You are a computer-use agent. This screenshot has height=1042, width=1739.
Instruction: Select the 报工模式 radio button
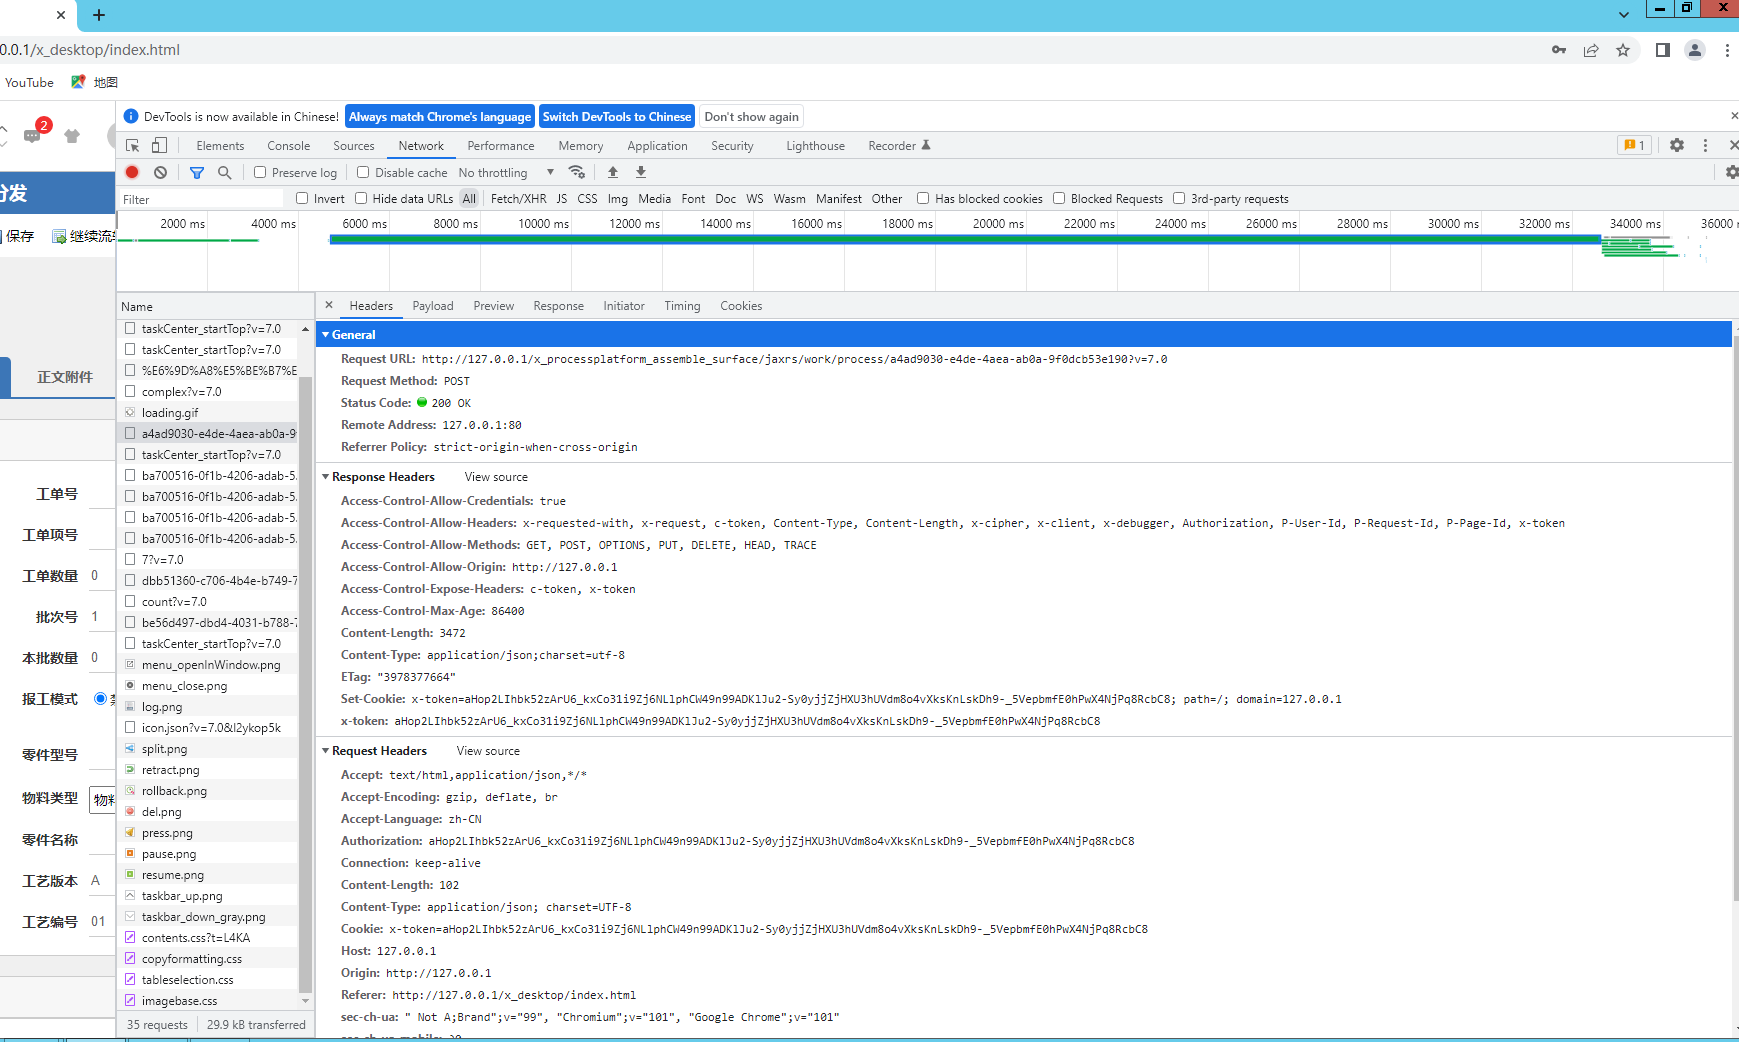(x=100, y=699)
